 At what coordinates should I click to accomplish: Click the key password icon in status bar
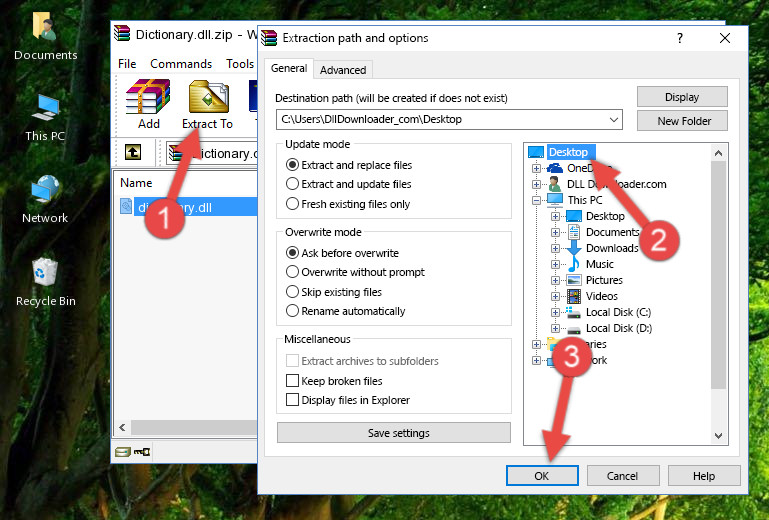click(x=142, y=452)
